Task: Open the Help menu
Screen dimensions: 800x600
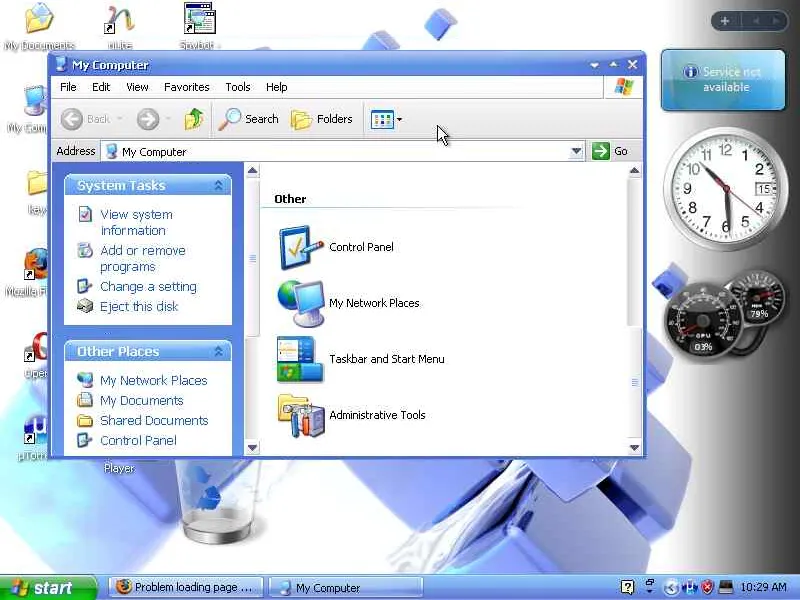Action: (x=277, y=87)
